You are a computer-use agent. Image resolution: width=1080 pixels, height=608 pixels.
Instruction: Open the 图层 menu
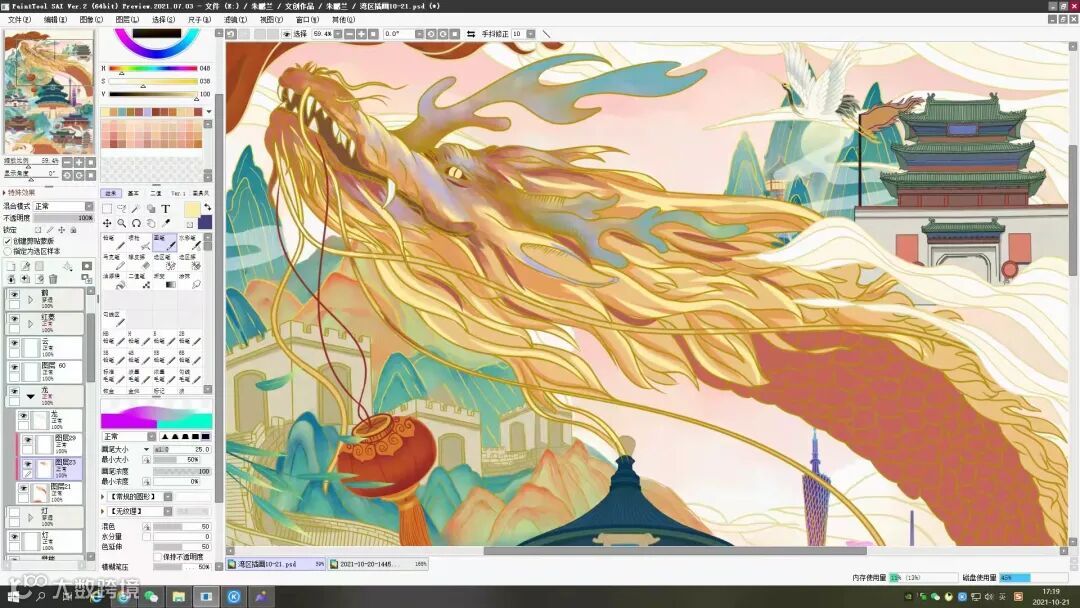tap(127, 20)
